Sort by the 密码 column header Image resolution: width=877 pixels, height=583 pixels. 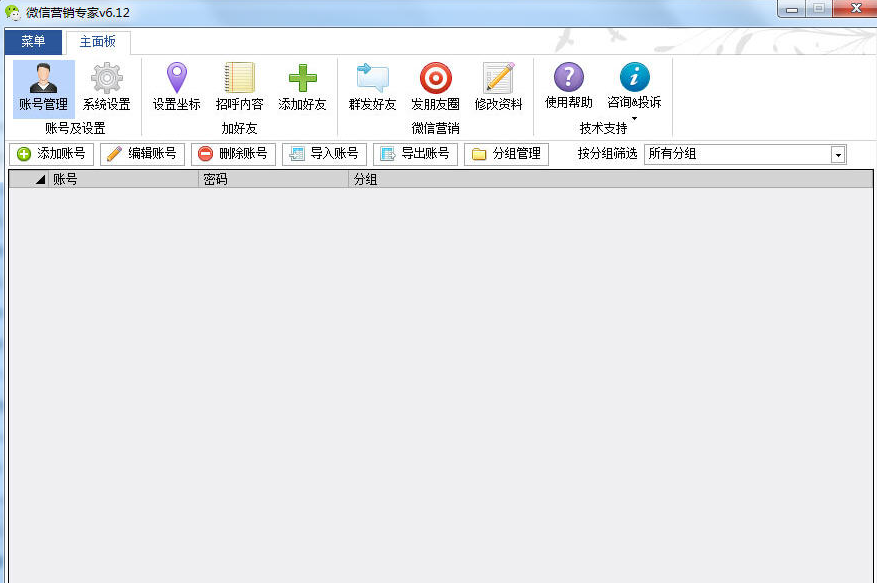tap(274, 179)
